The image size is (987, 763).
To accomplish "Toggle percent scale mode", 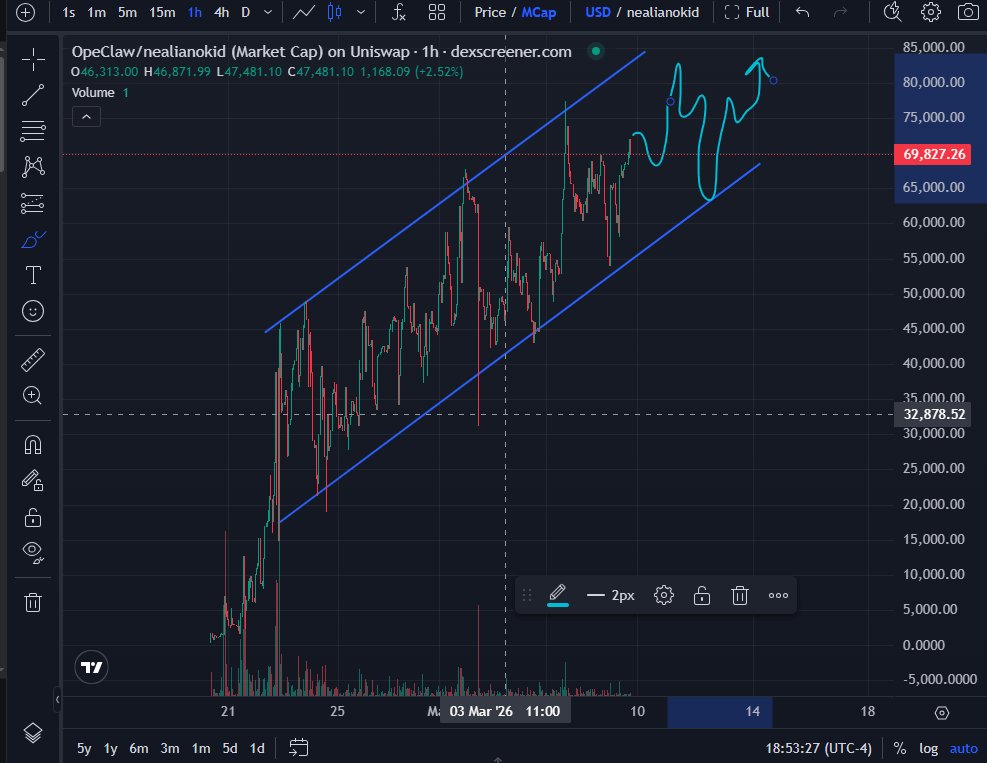I will (x=900, y=748).
